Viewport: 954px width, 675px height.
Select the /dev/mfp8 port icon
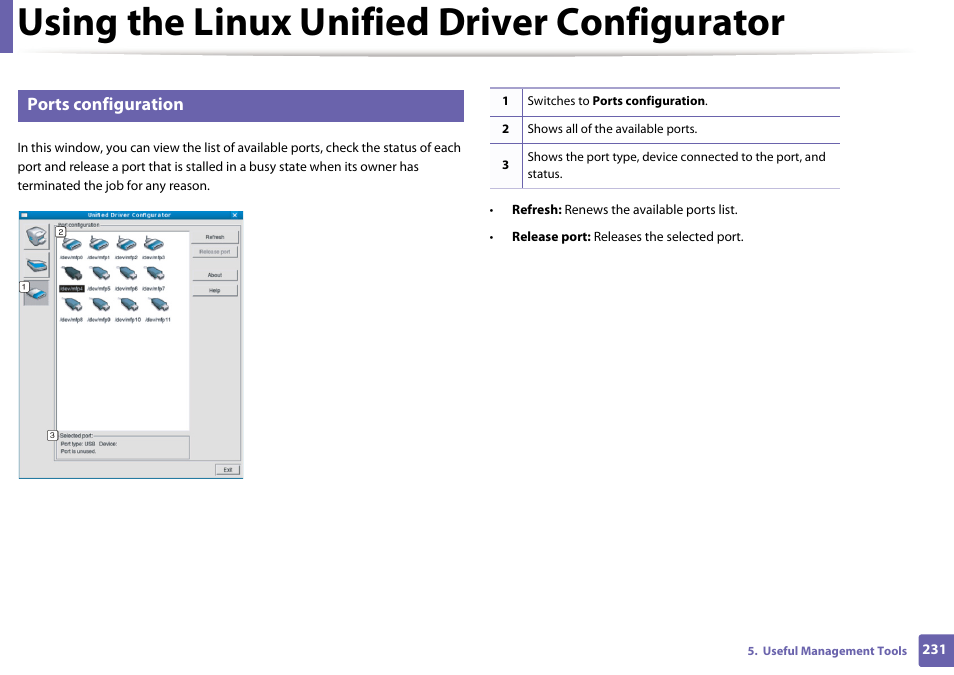pyautogui.click(x=71, y=305)
